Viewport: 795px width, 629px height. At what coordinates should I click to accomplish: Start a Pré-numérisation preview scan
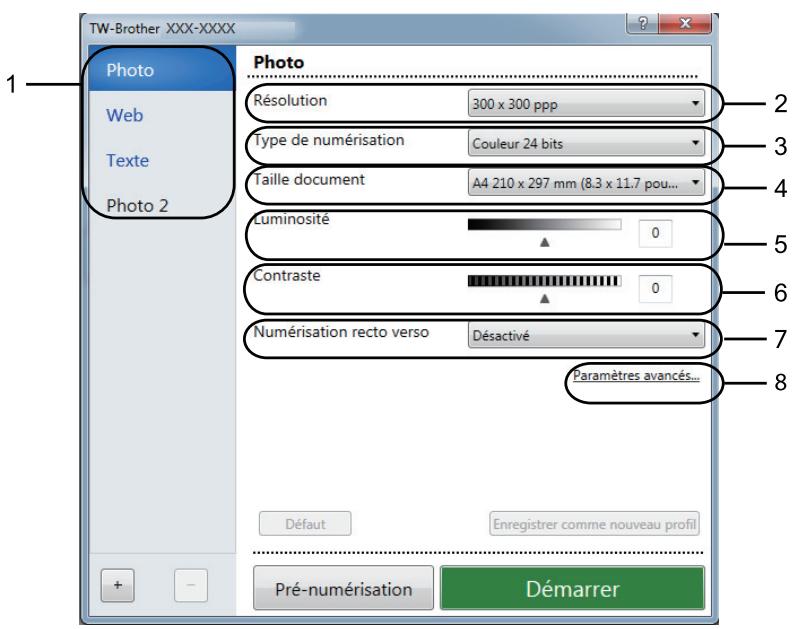tap(343, 588)
